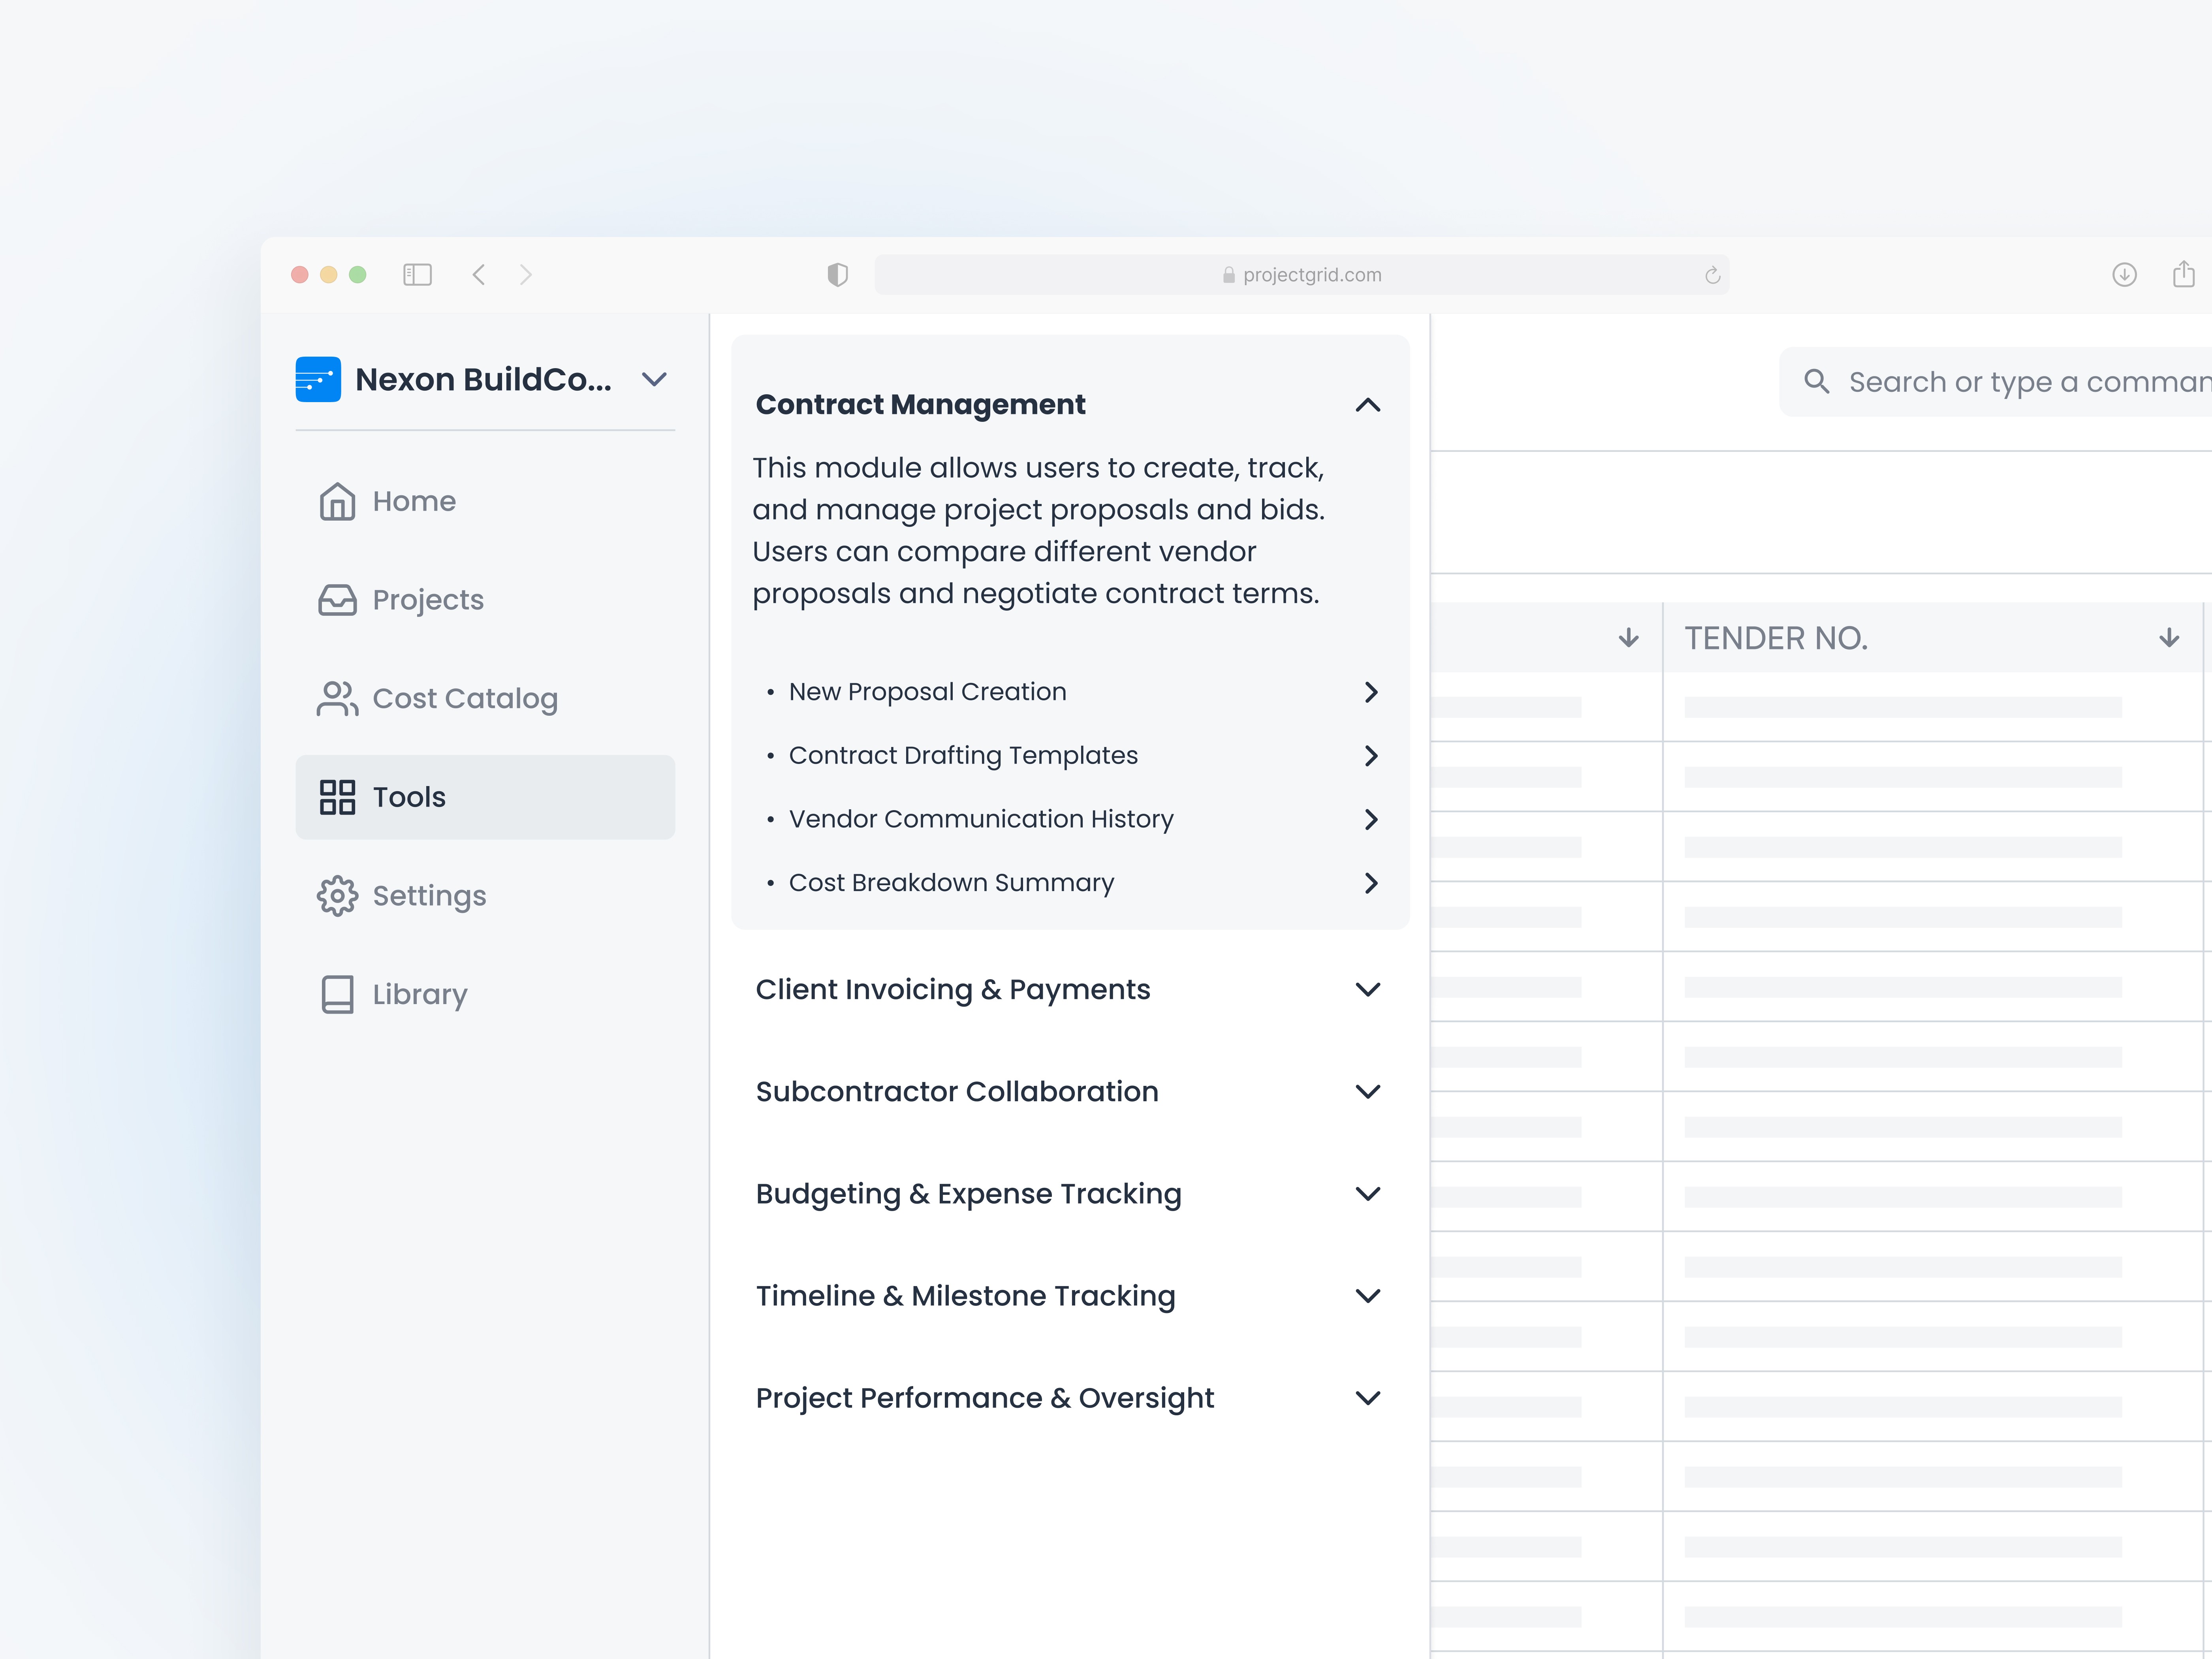Expand Client Invoicing & Payments chevron
Image resolution: width=2212 pixels, height=1659 pixels.
coord(1367,989)
